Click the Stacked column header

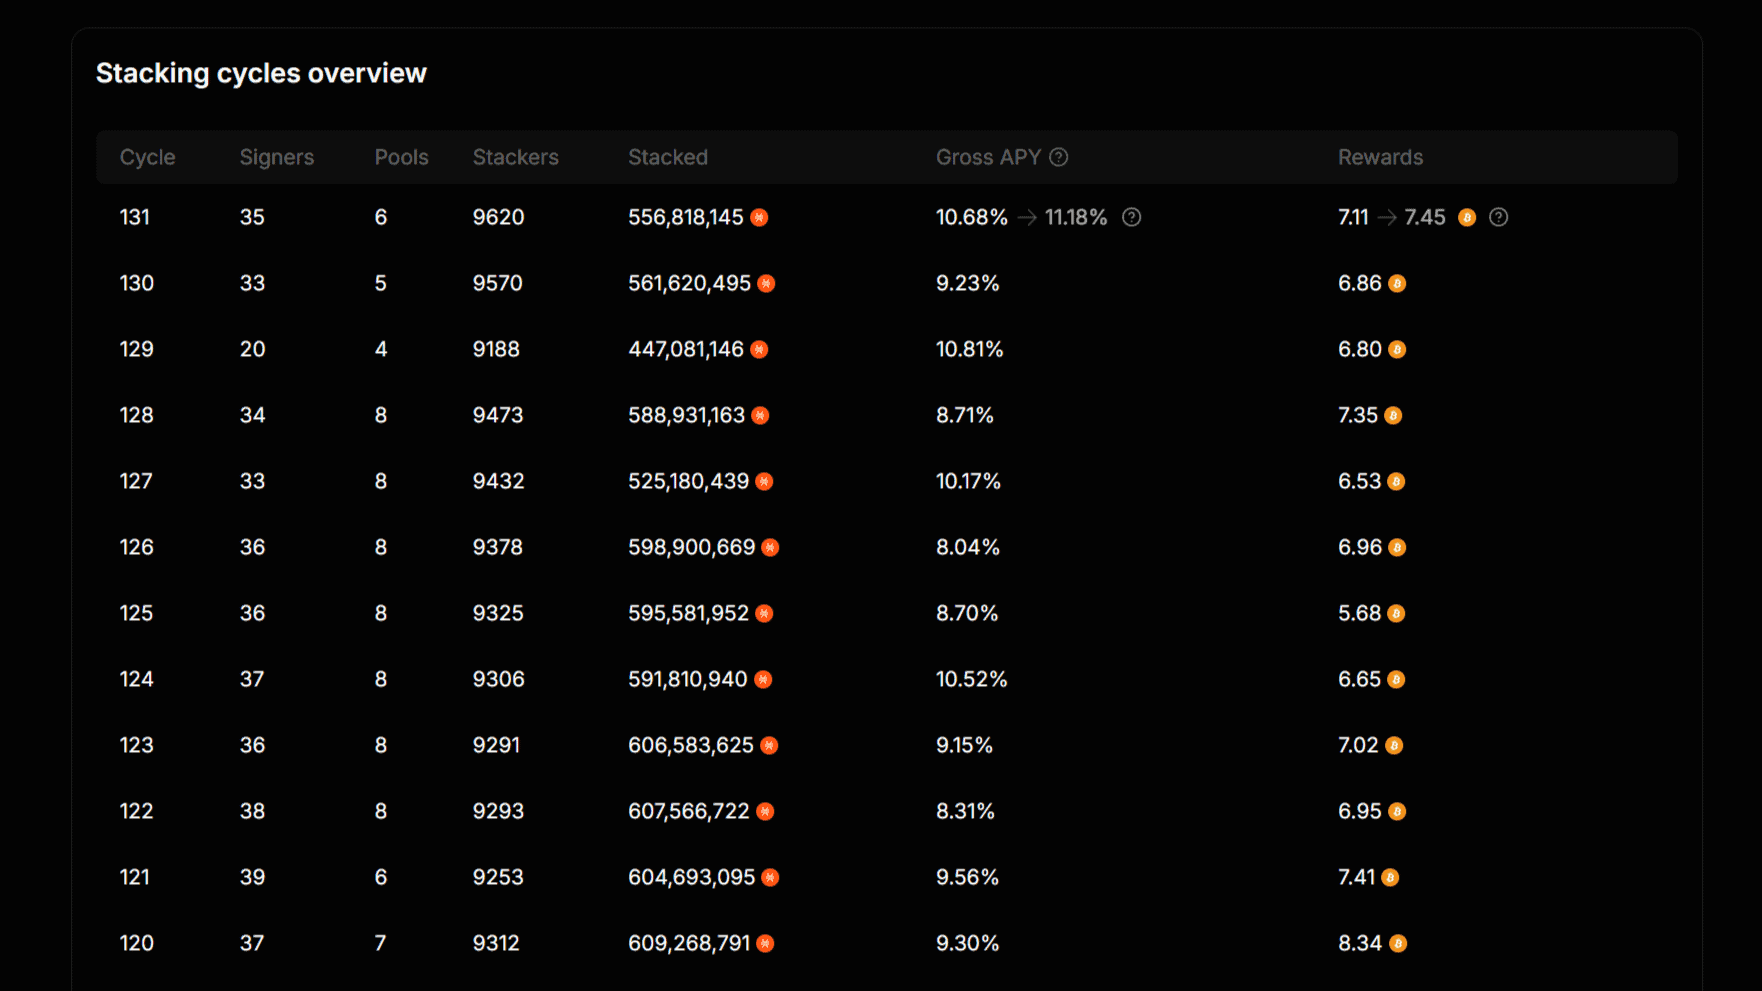tap(667, 157)
